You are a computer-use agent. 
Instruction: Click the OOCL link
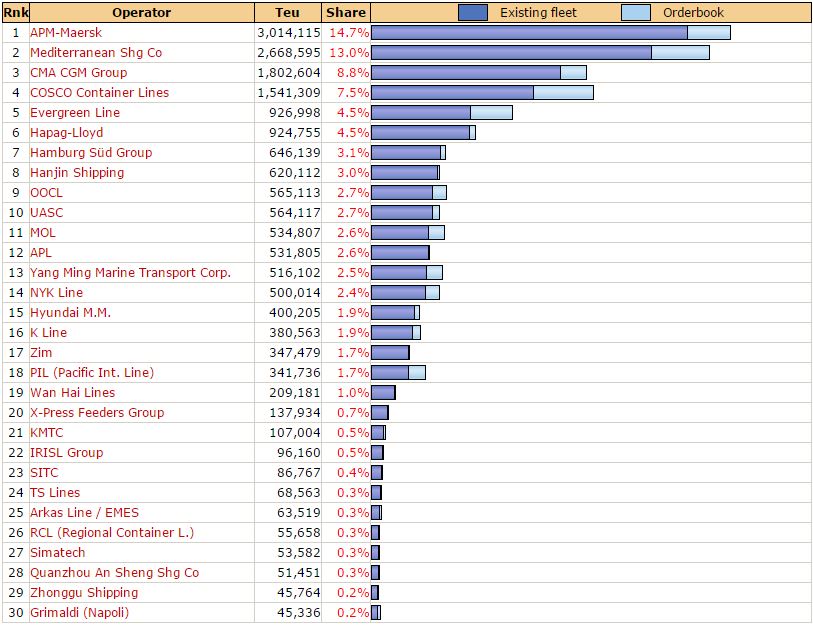point(46,193)
